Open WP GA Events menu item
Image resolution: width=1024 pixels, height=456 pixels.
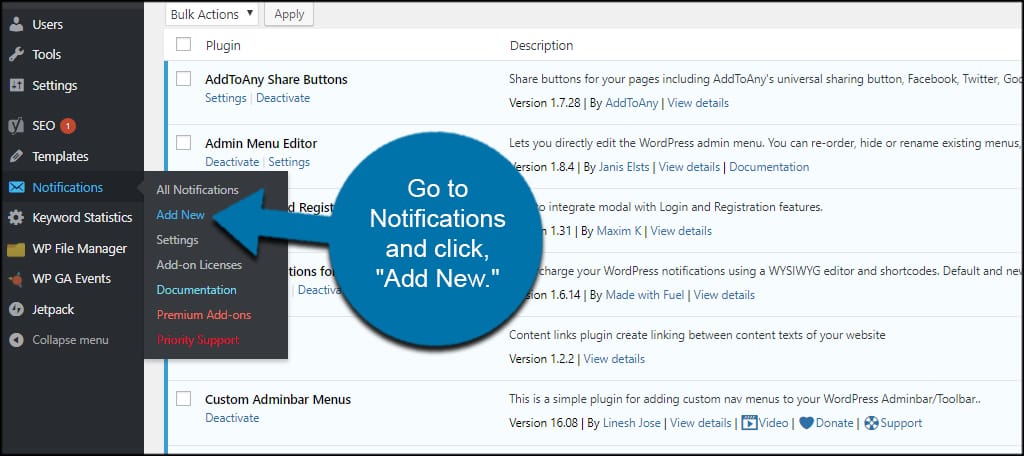[72, 280]
